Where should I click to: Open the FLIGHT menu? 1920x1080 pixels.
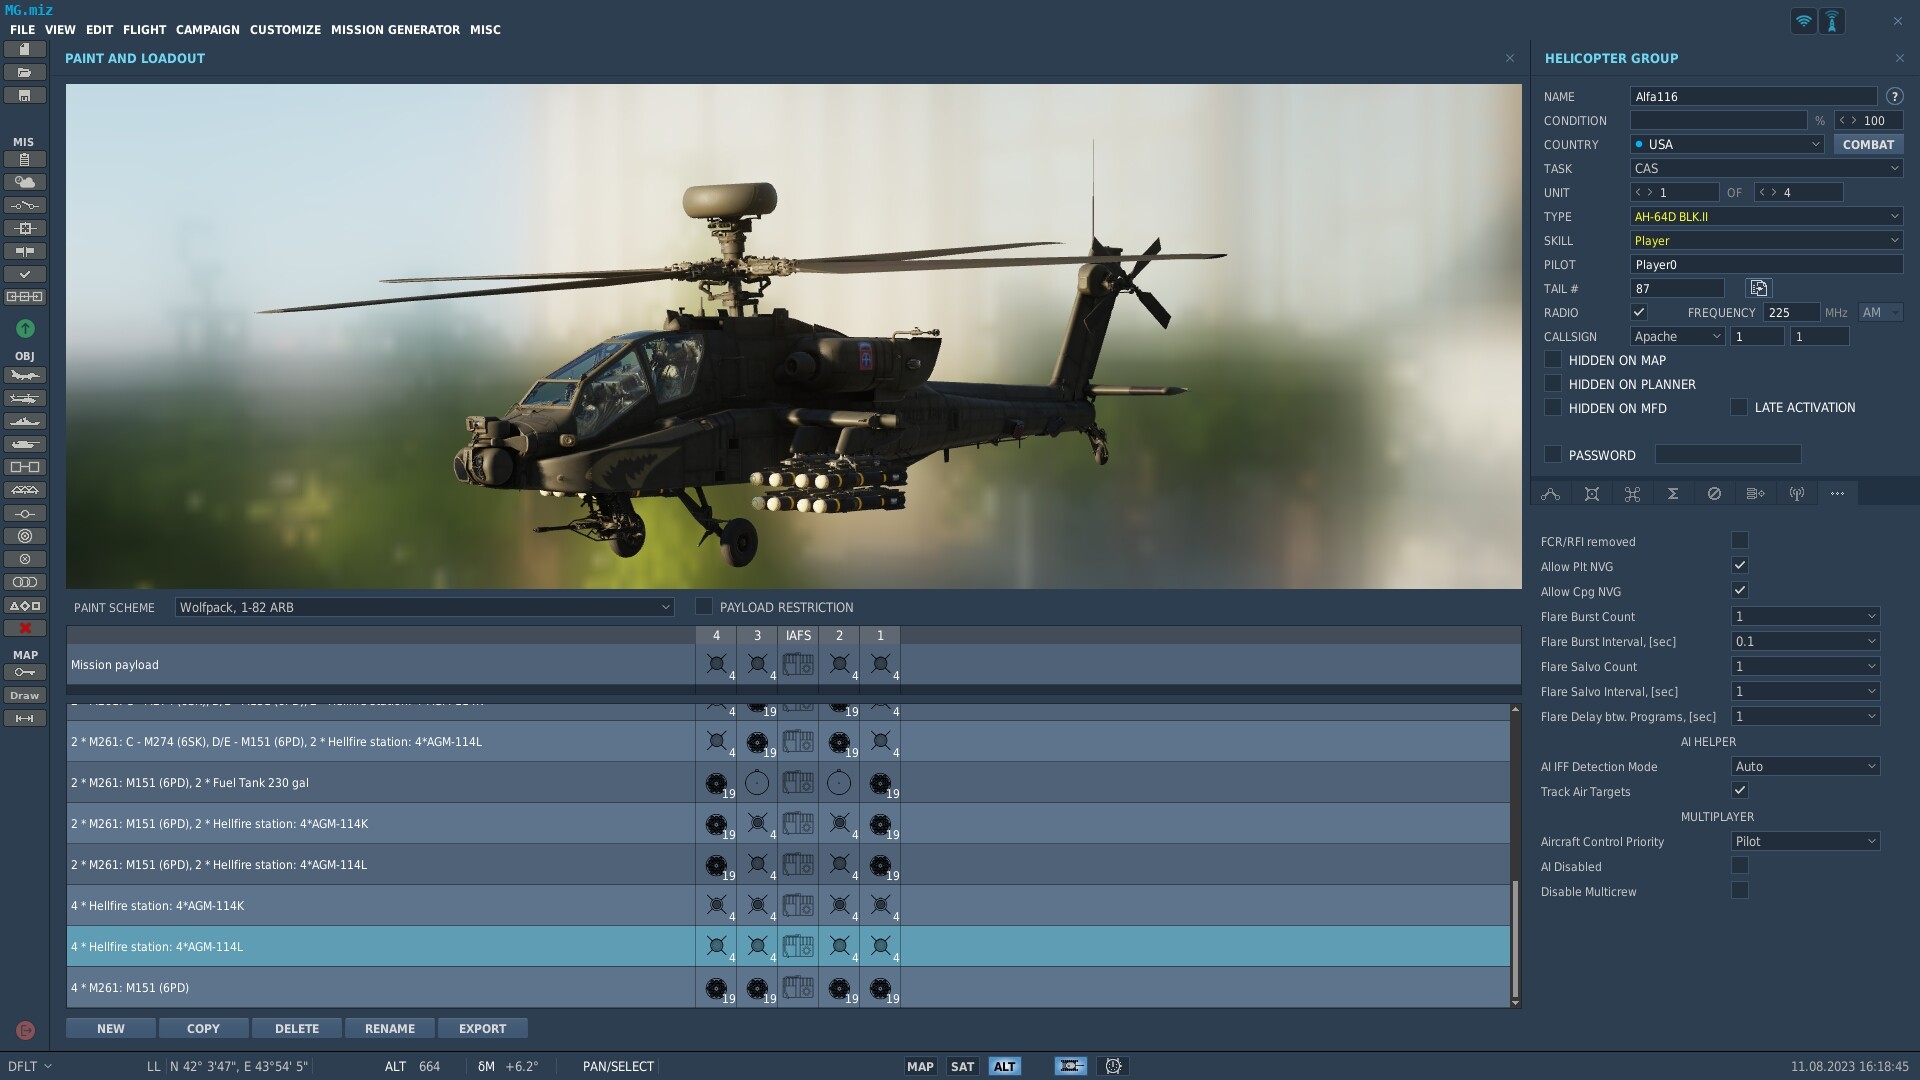coord(144,30)
